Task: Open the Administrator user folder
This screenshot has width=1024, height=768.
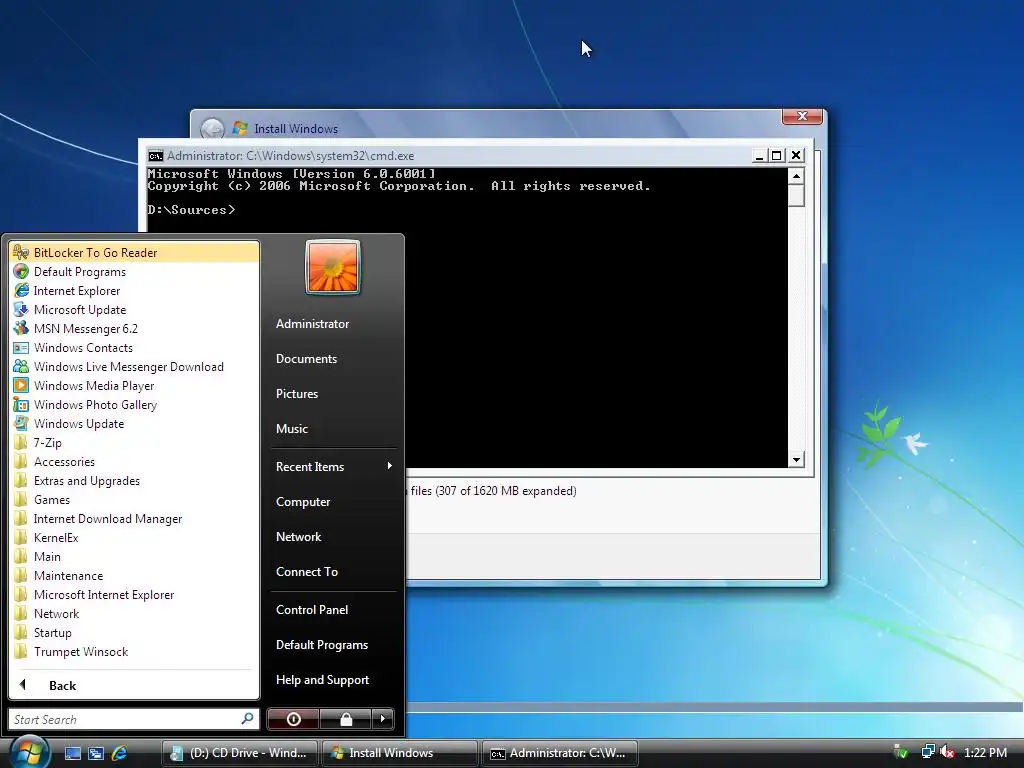Action: tap(332, 323)
